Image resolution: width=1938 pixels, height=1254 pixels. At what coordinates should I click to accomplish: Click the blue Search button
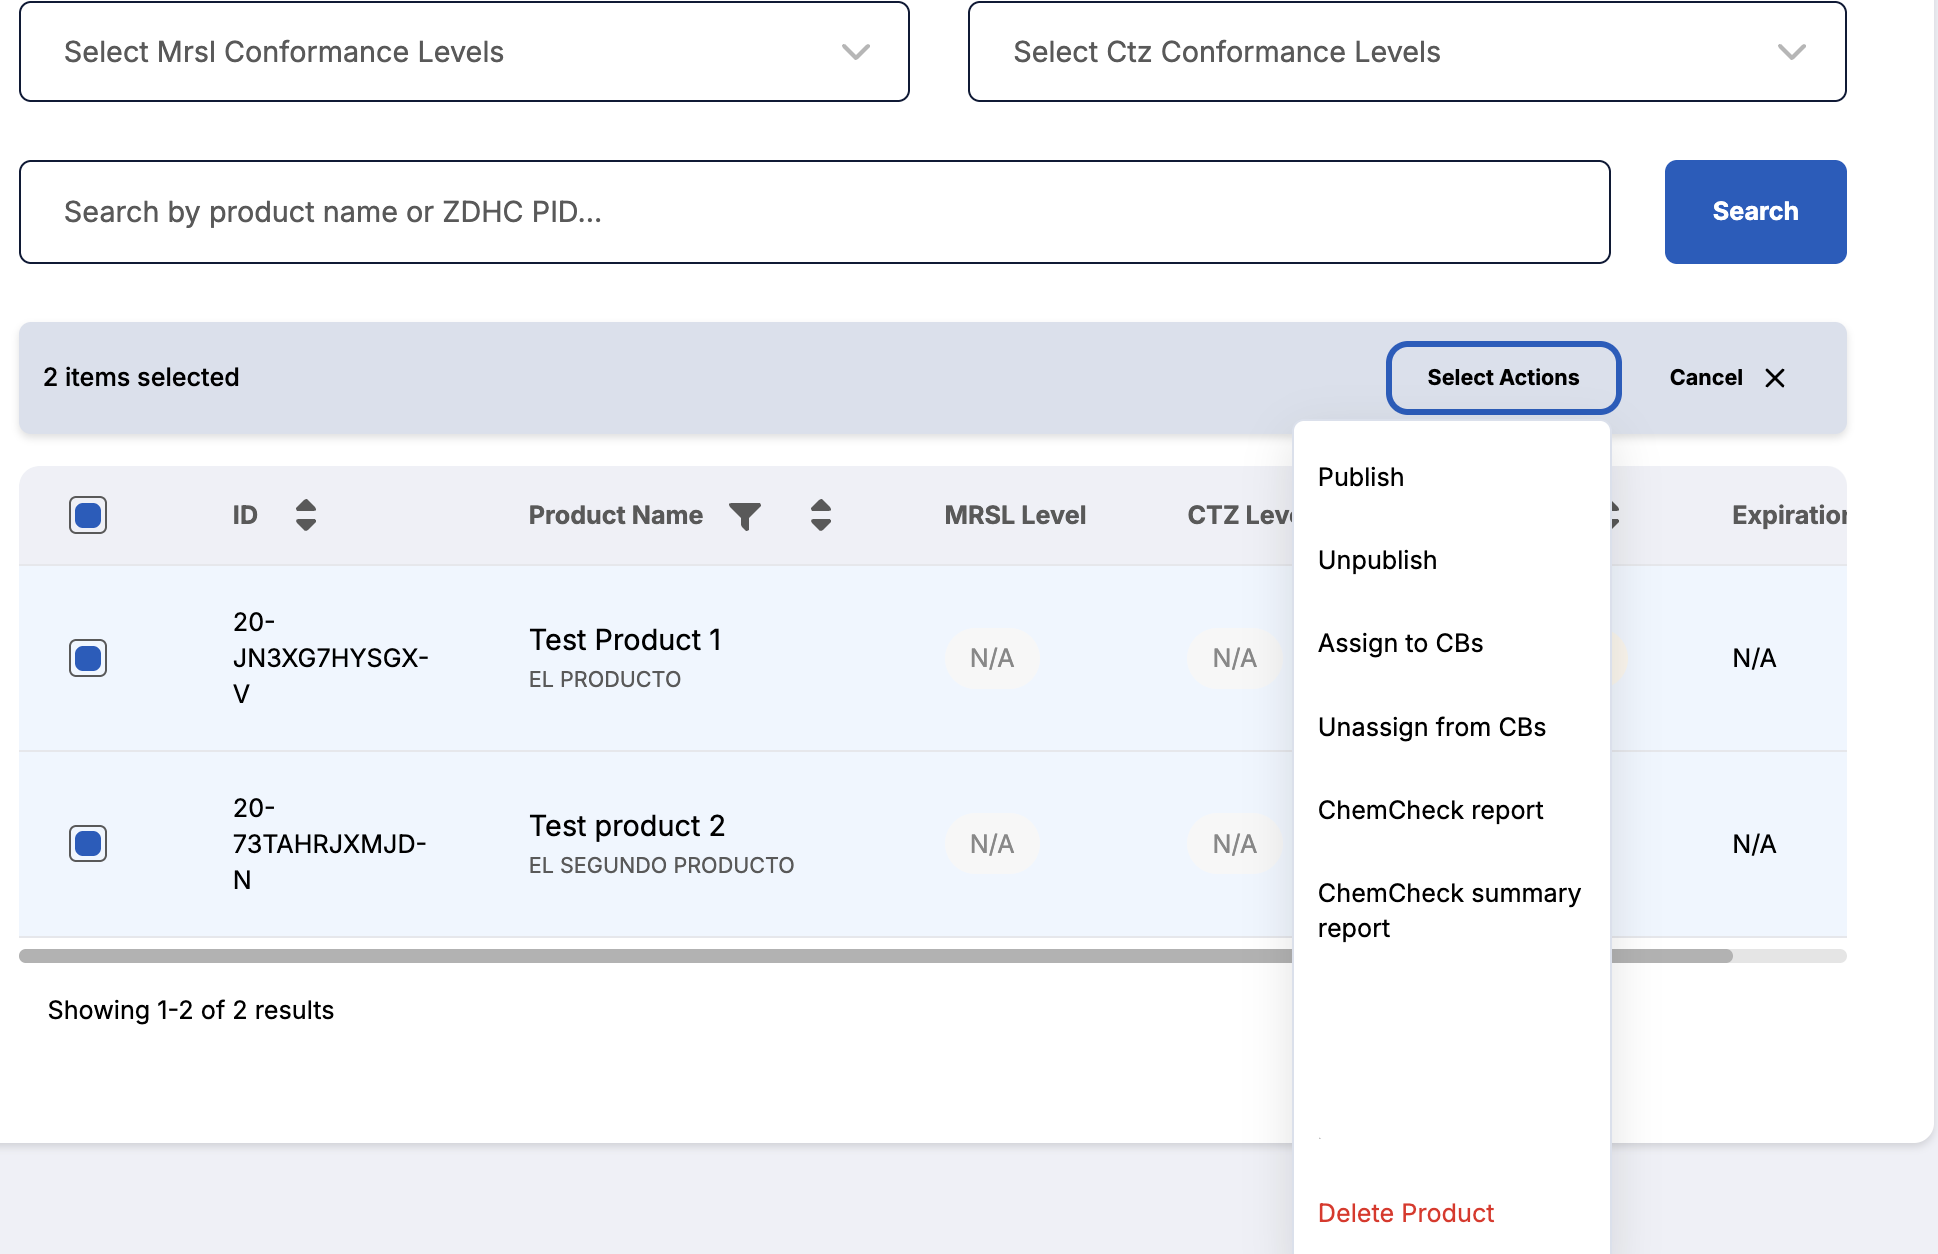point(1755,212)
